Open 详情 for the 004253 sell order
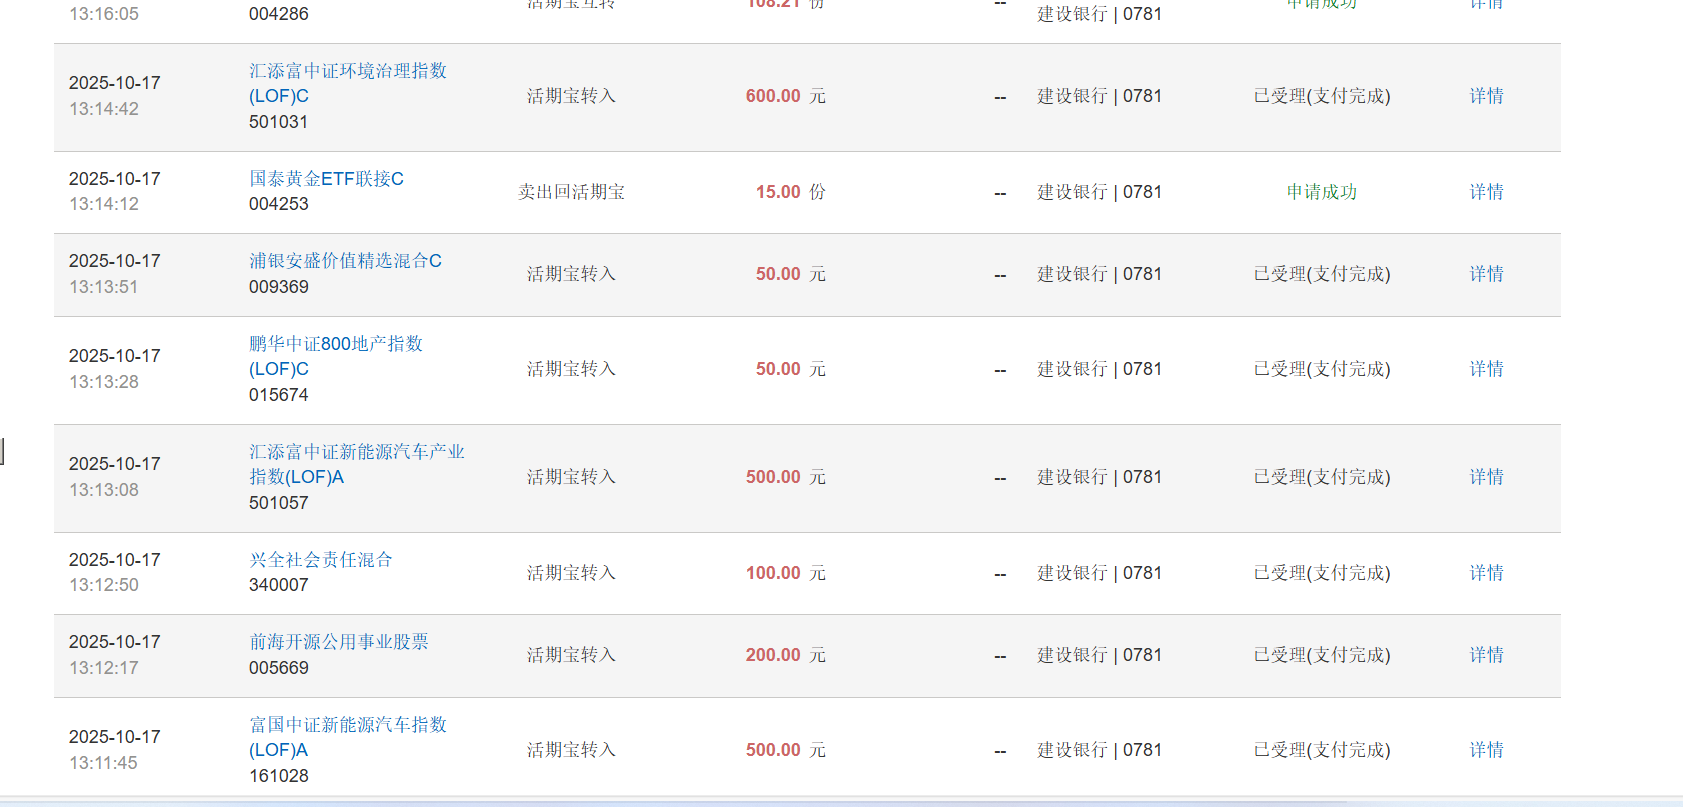This screenshot has height=807, width=1683. pyautogui.click(x=1486, y=192)
